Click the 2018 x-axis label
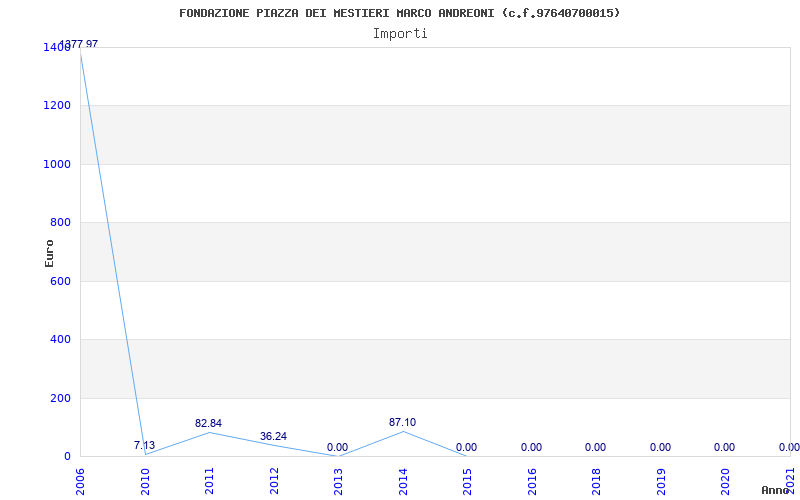 [x=597, y=481]
